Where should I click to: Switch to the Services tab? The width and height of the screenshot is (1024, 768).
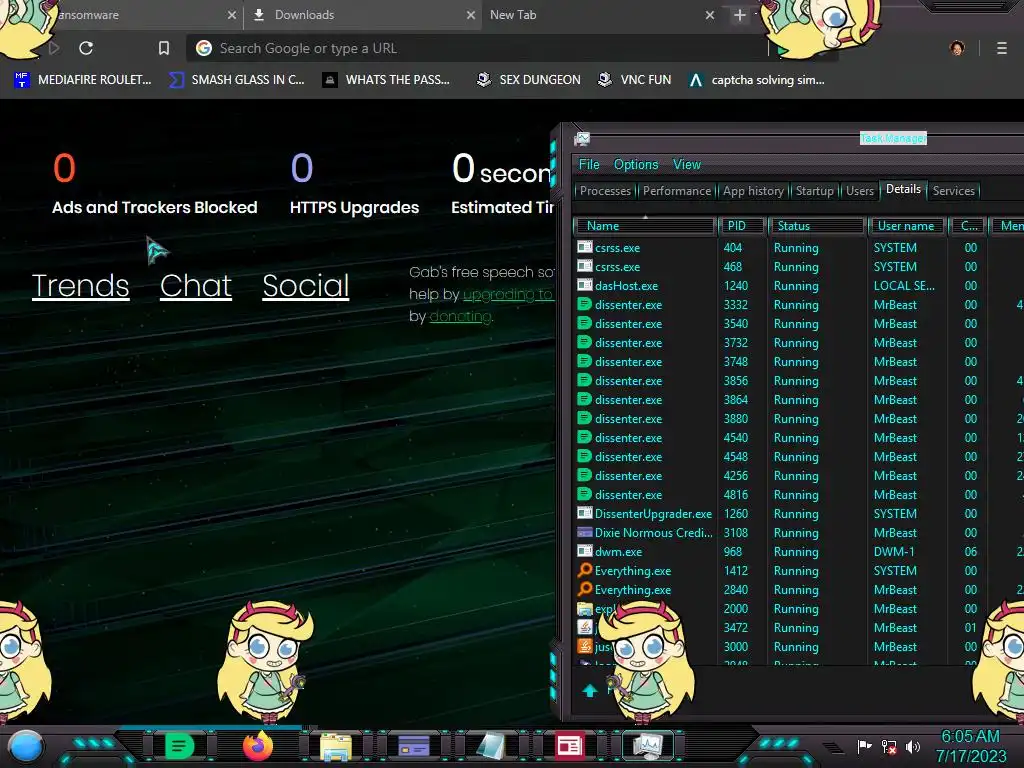pos(953,191)
